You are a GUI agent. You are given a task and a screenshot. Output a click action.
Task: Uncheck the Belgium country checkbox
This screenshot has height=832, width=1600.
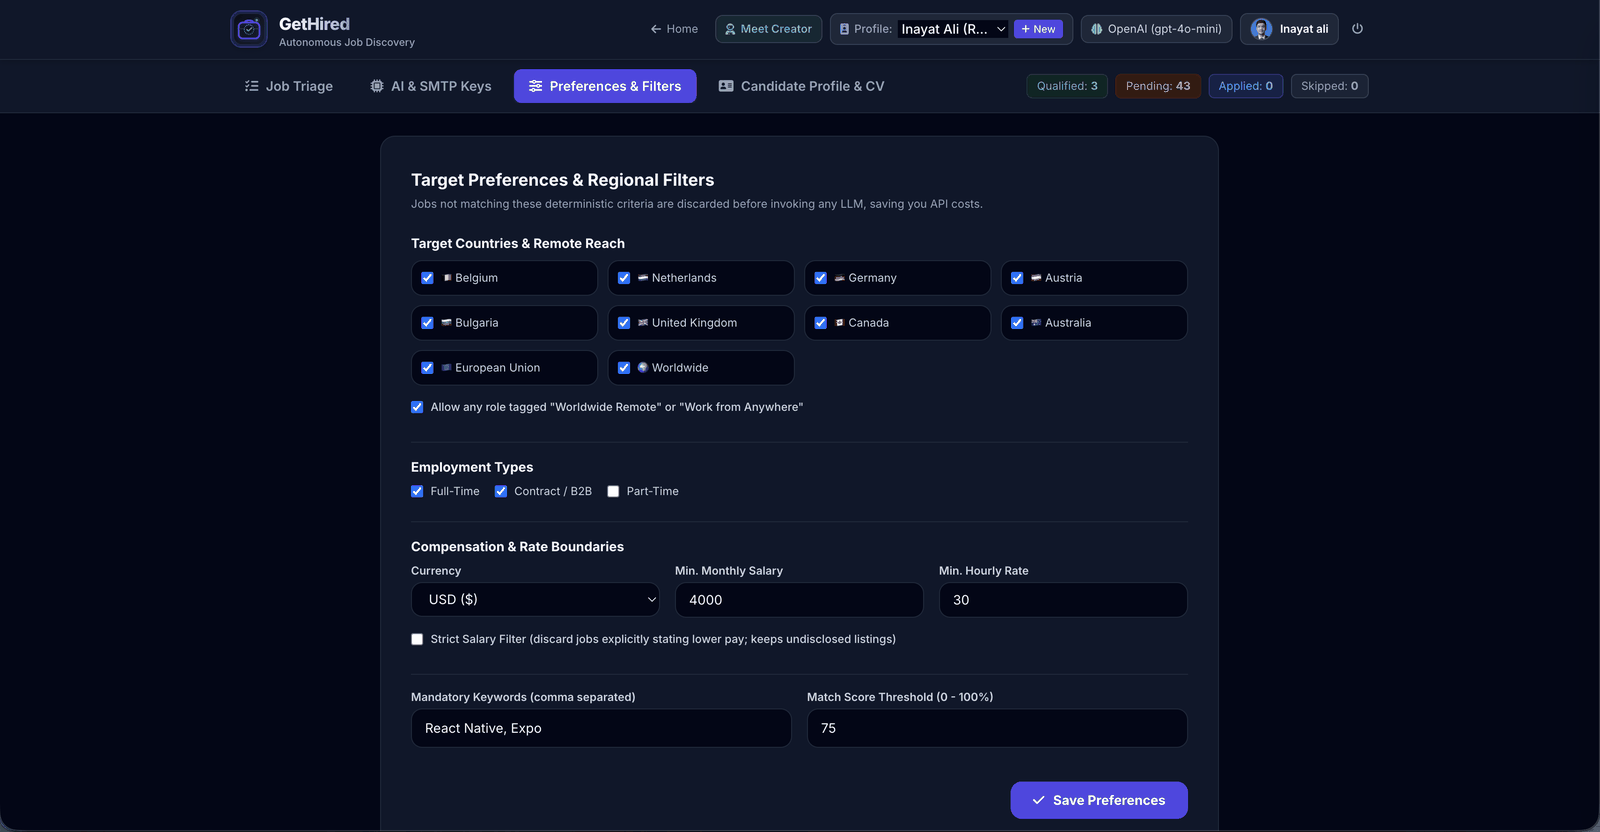427,278
